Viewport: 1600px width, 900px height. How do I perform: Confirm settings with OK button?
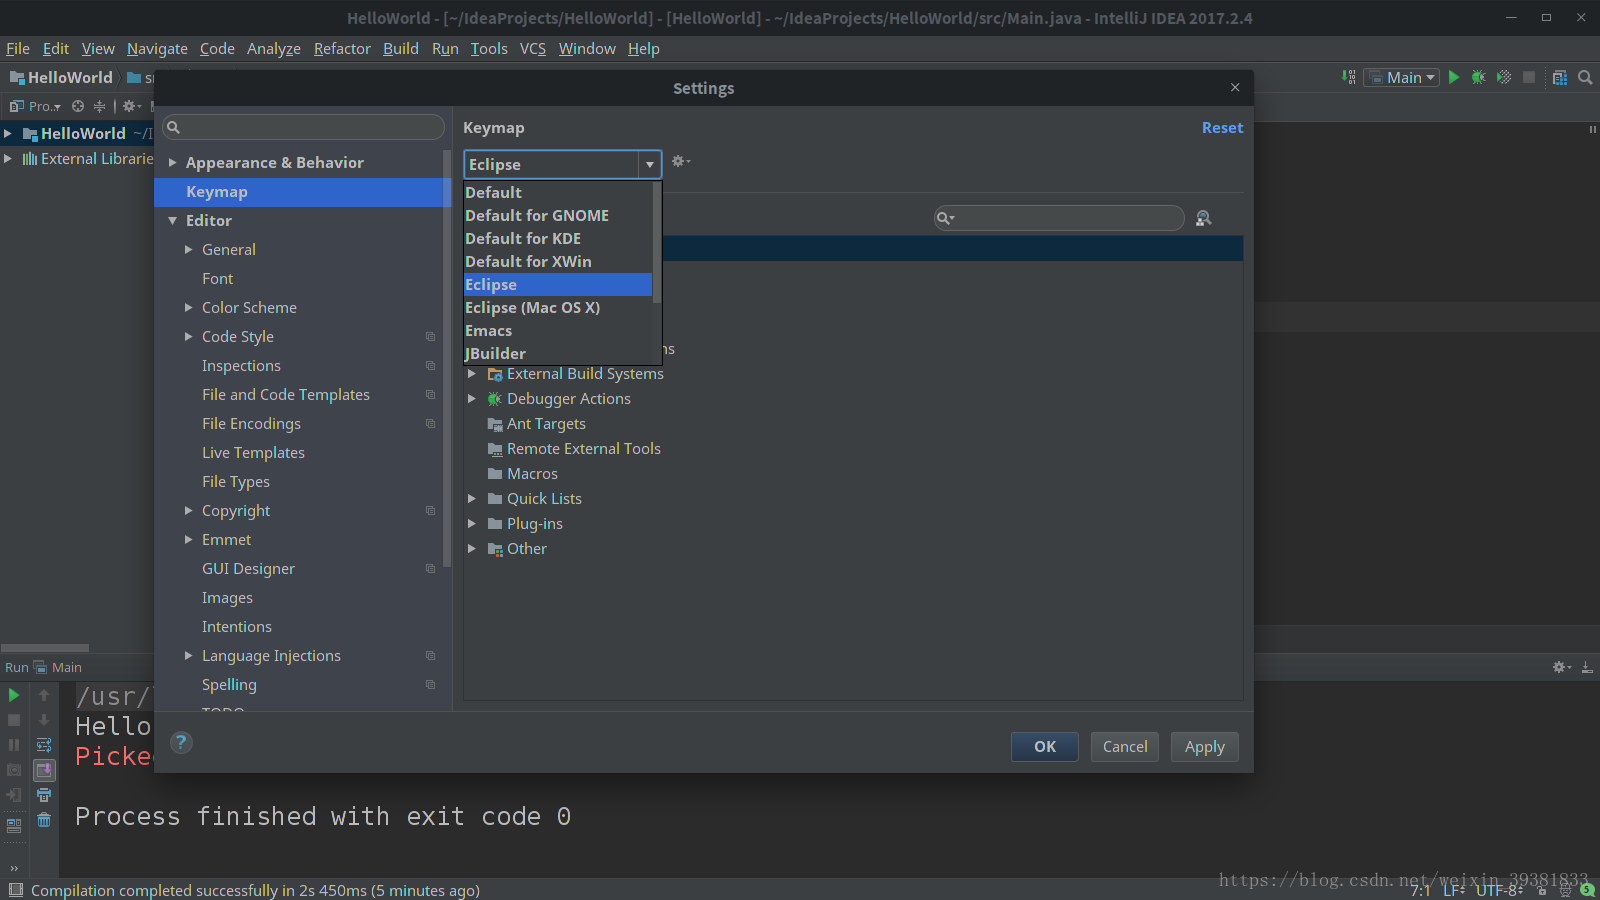coord(1045,747)
